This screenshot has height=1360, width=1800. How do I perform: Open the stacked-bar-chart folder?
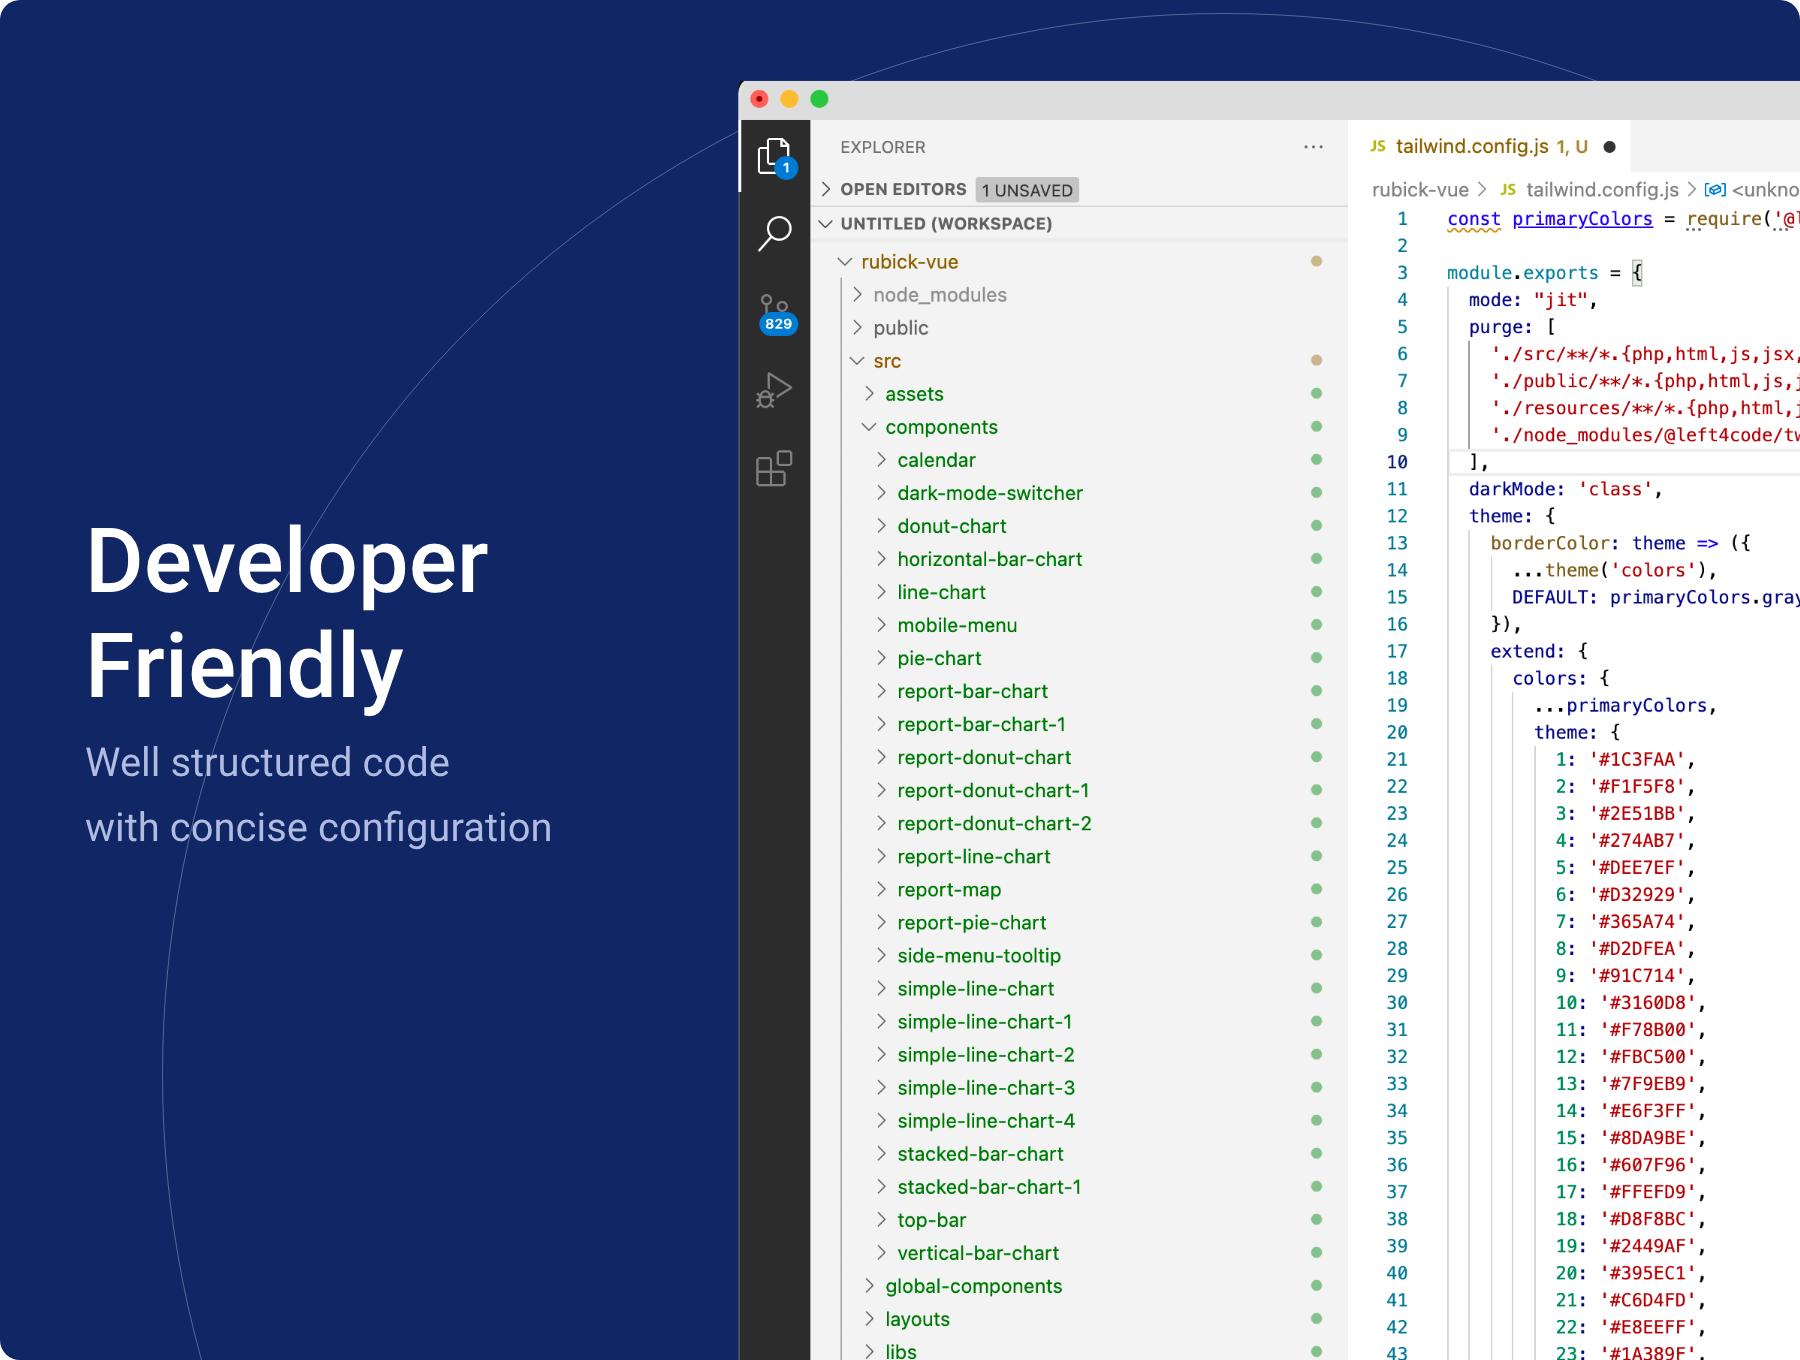click(x=1079, y=1153)
